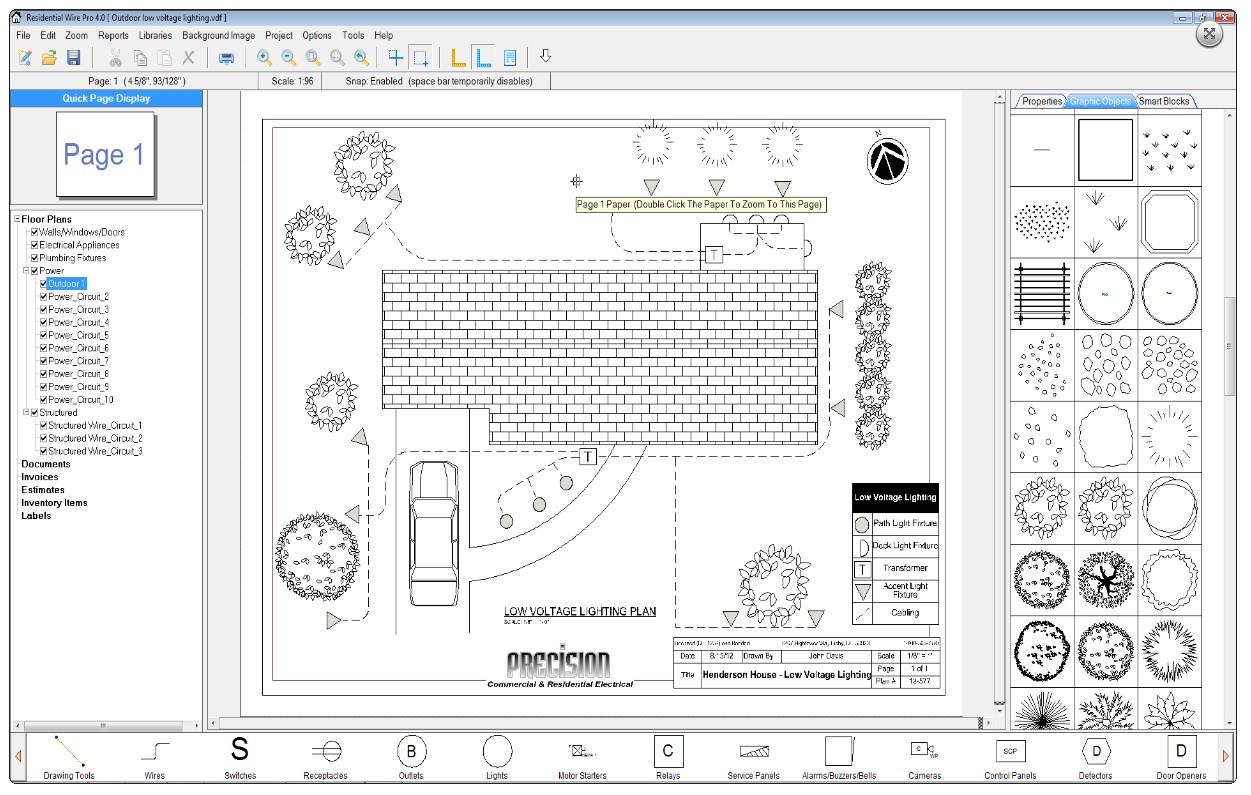Viewport: 1251px width, 795px height.
Task: Click the New project toolbar icon
Action: [26, 58]
